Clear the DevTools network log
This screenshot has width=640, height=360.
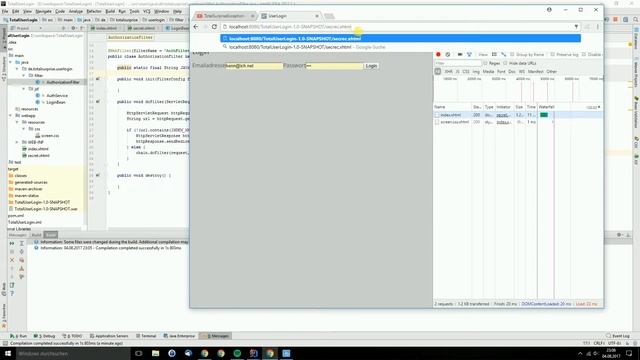coord(448,54)
